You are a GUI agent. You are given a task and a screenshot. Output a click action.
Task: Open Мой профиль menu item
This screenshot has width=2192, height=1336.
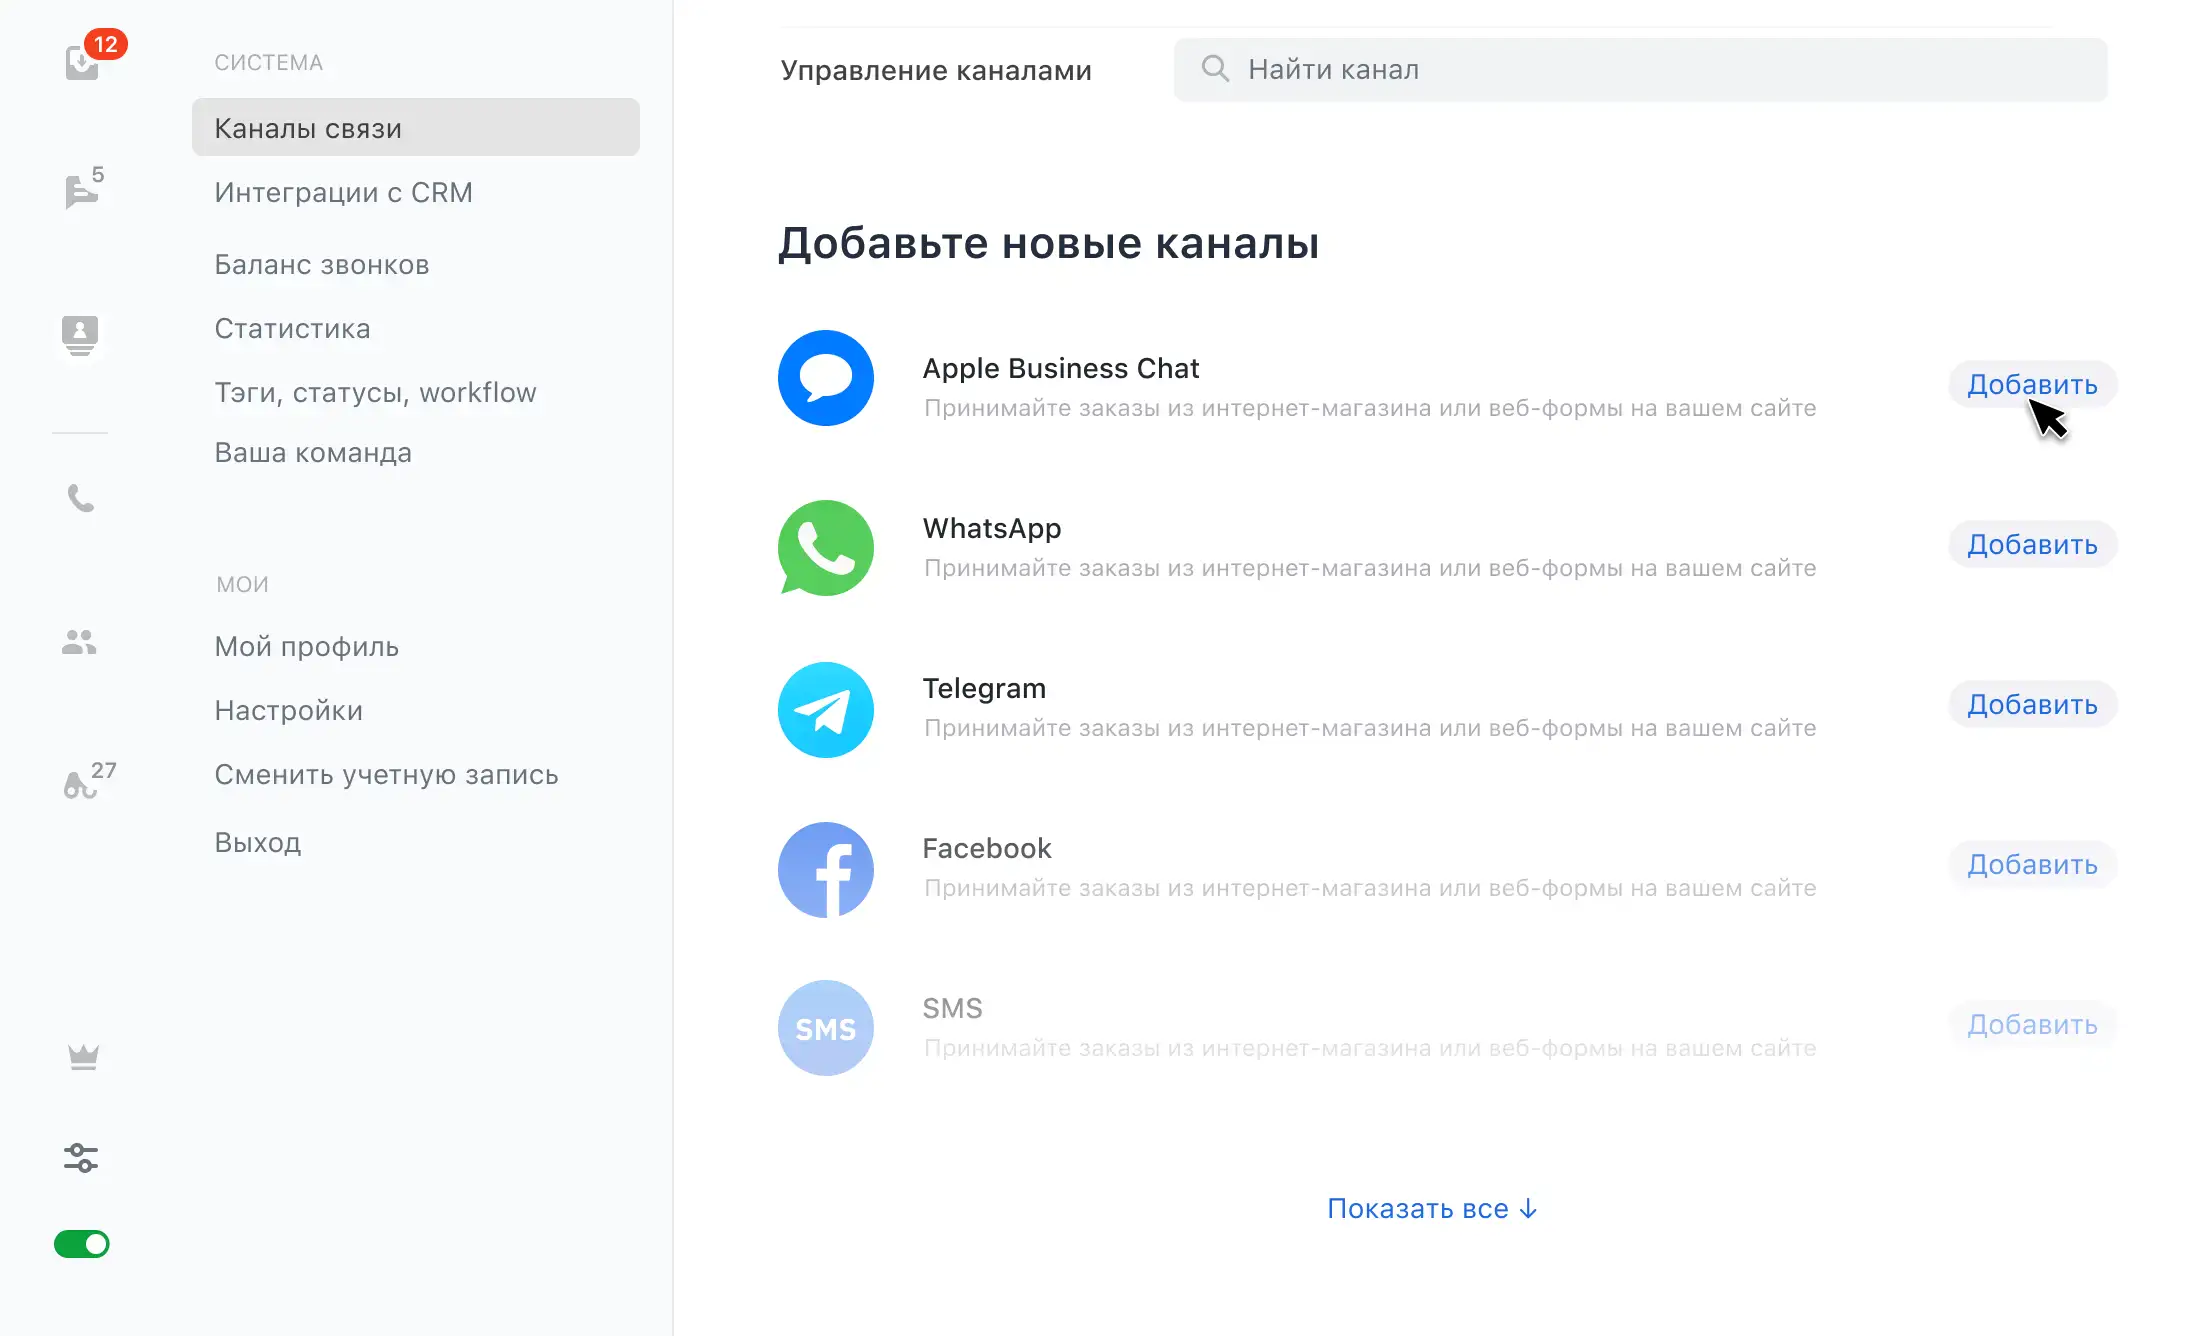pos(306,647)
